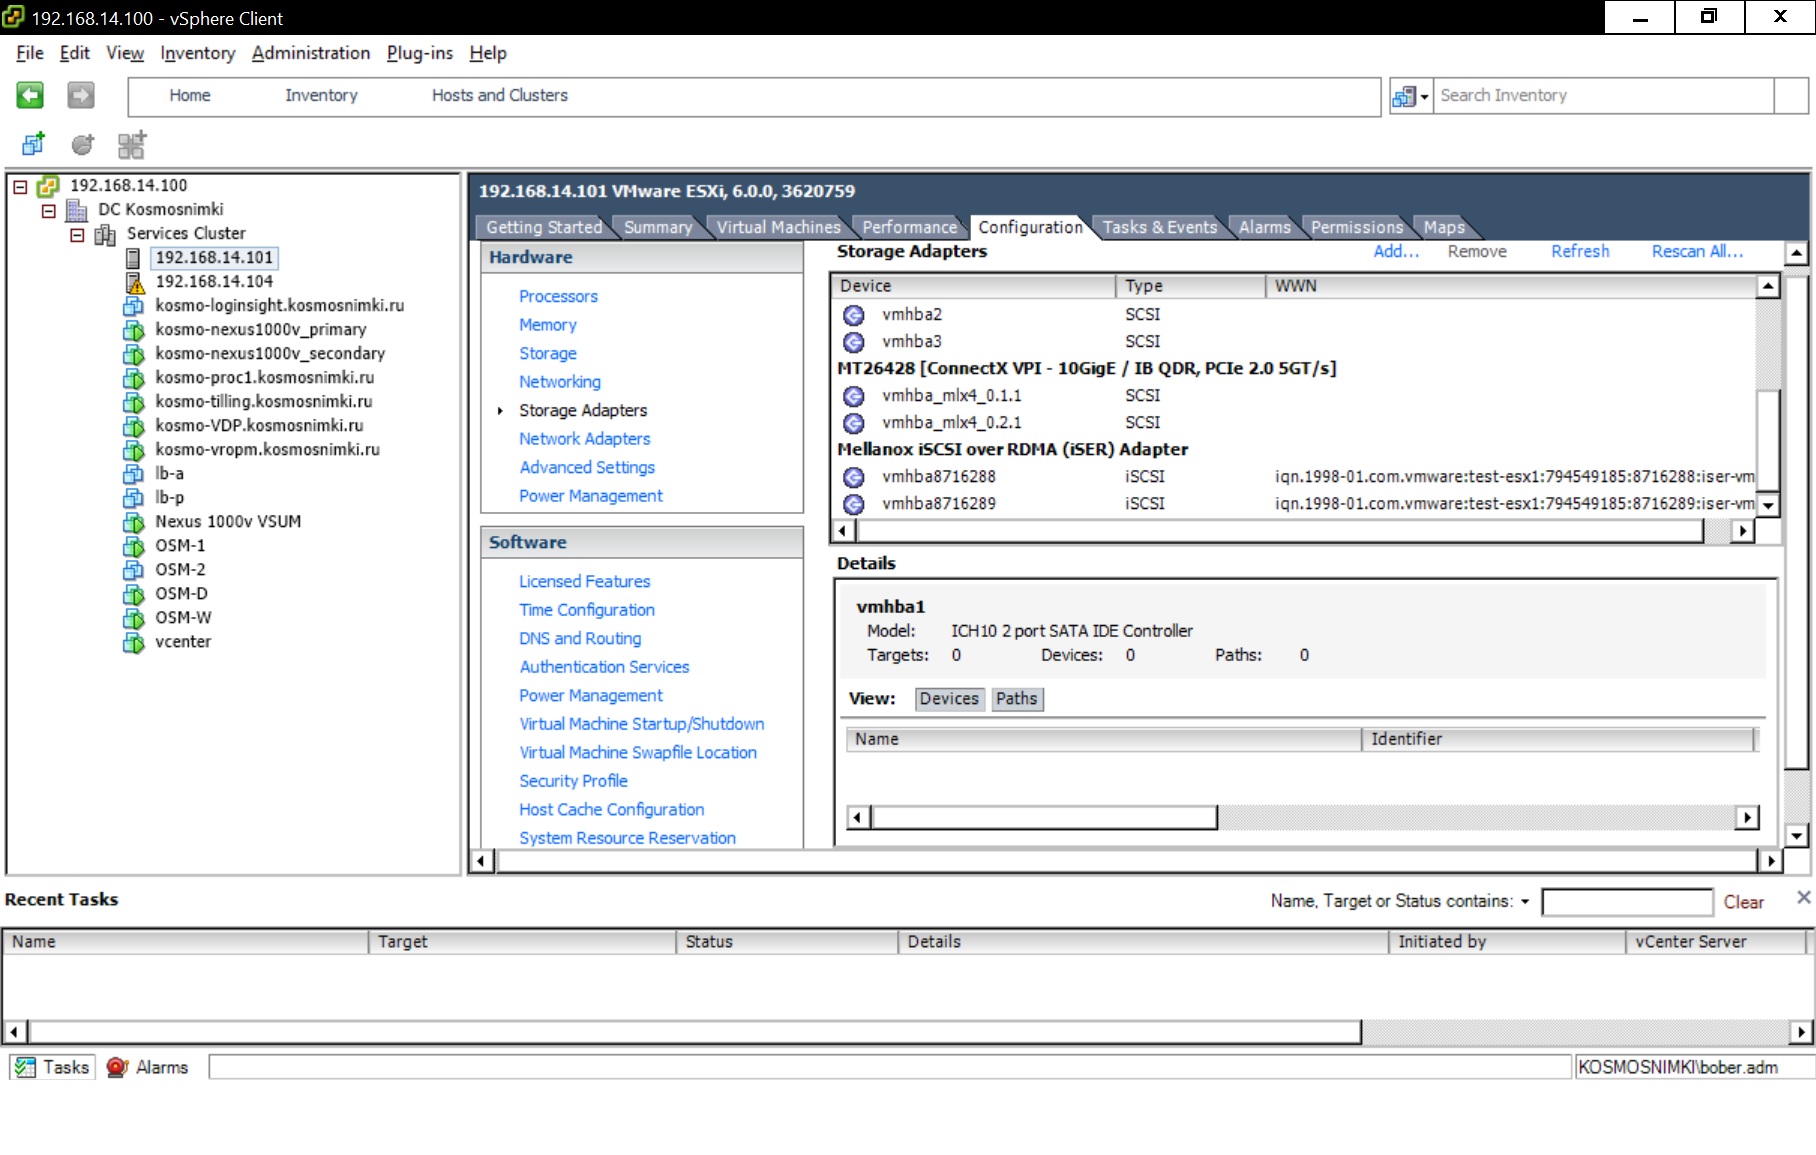Click the Storage Adapters list vertical scrollbar thumb
Image resolution: width=1816 pixels, height=1155 pixels.
click(x=1768, y=439)
